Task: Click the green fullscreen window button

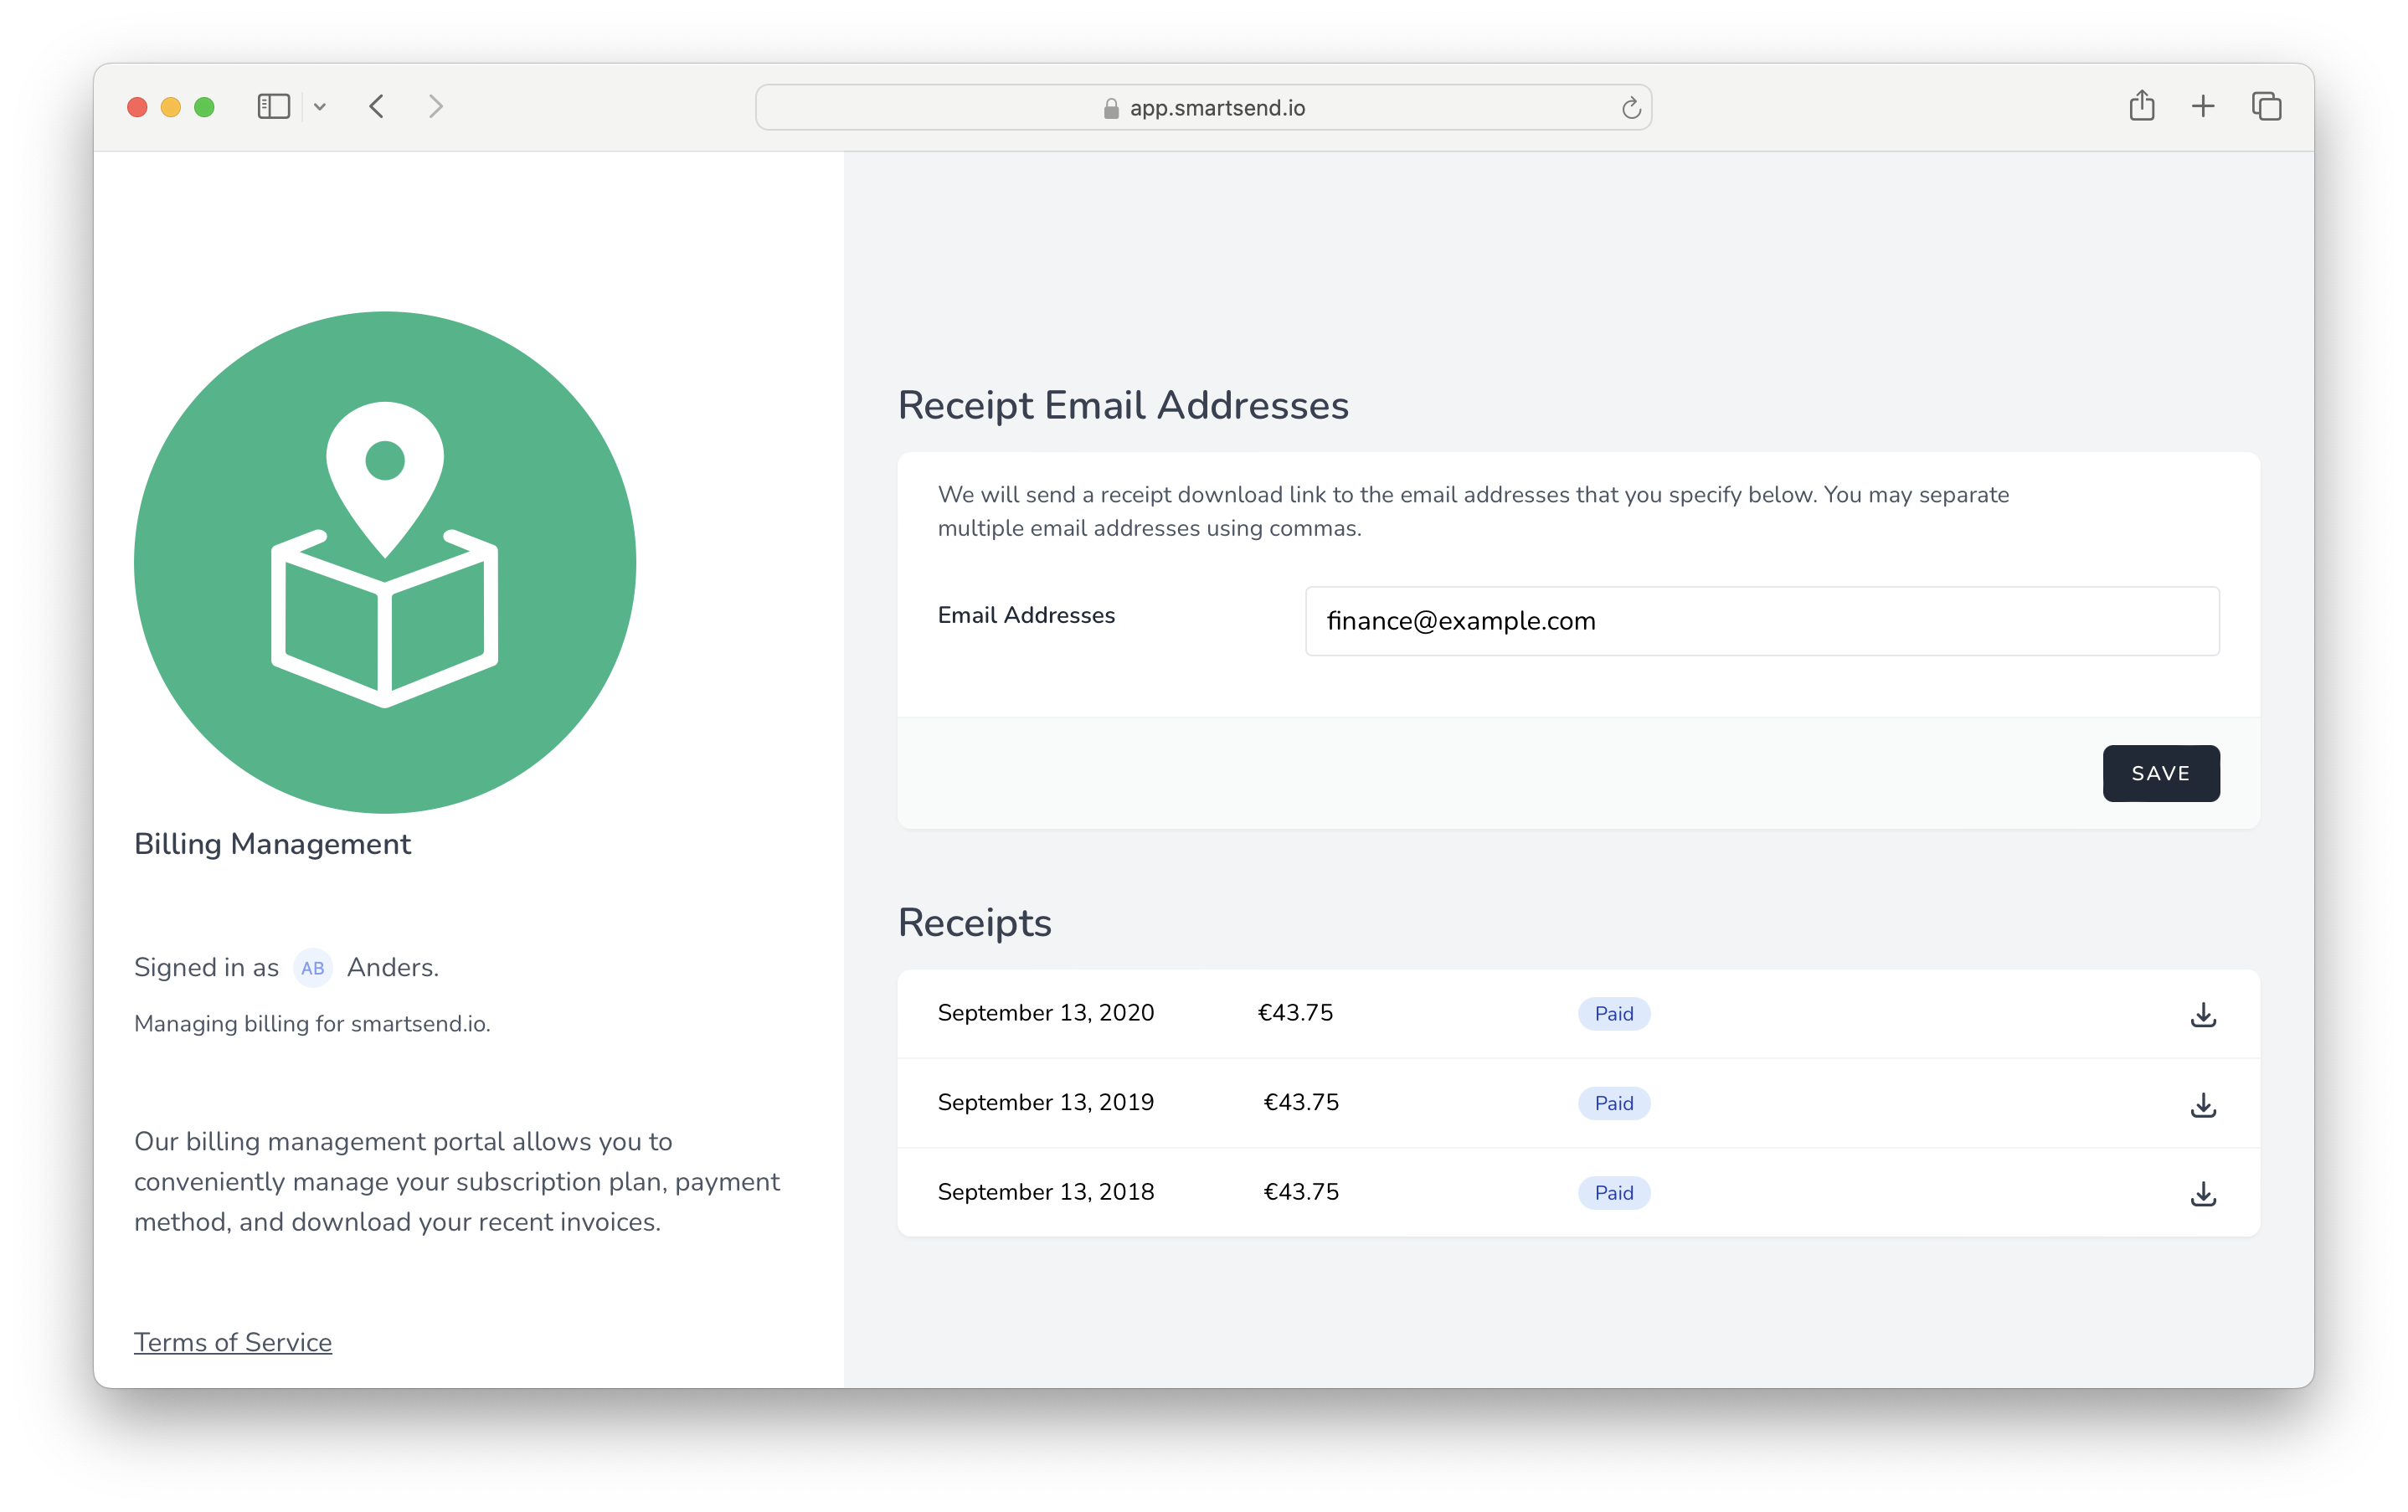Action: 204,107
